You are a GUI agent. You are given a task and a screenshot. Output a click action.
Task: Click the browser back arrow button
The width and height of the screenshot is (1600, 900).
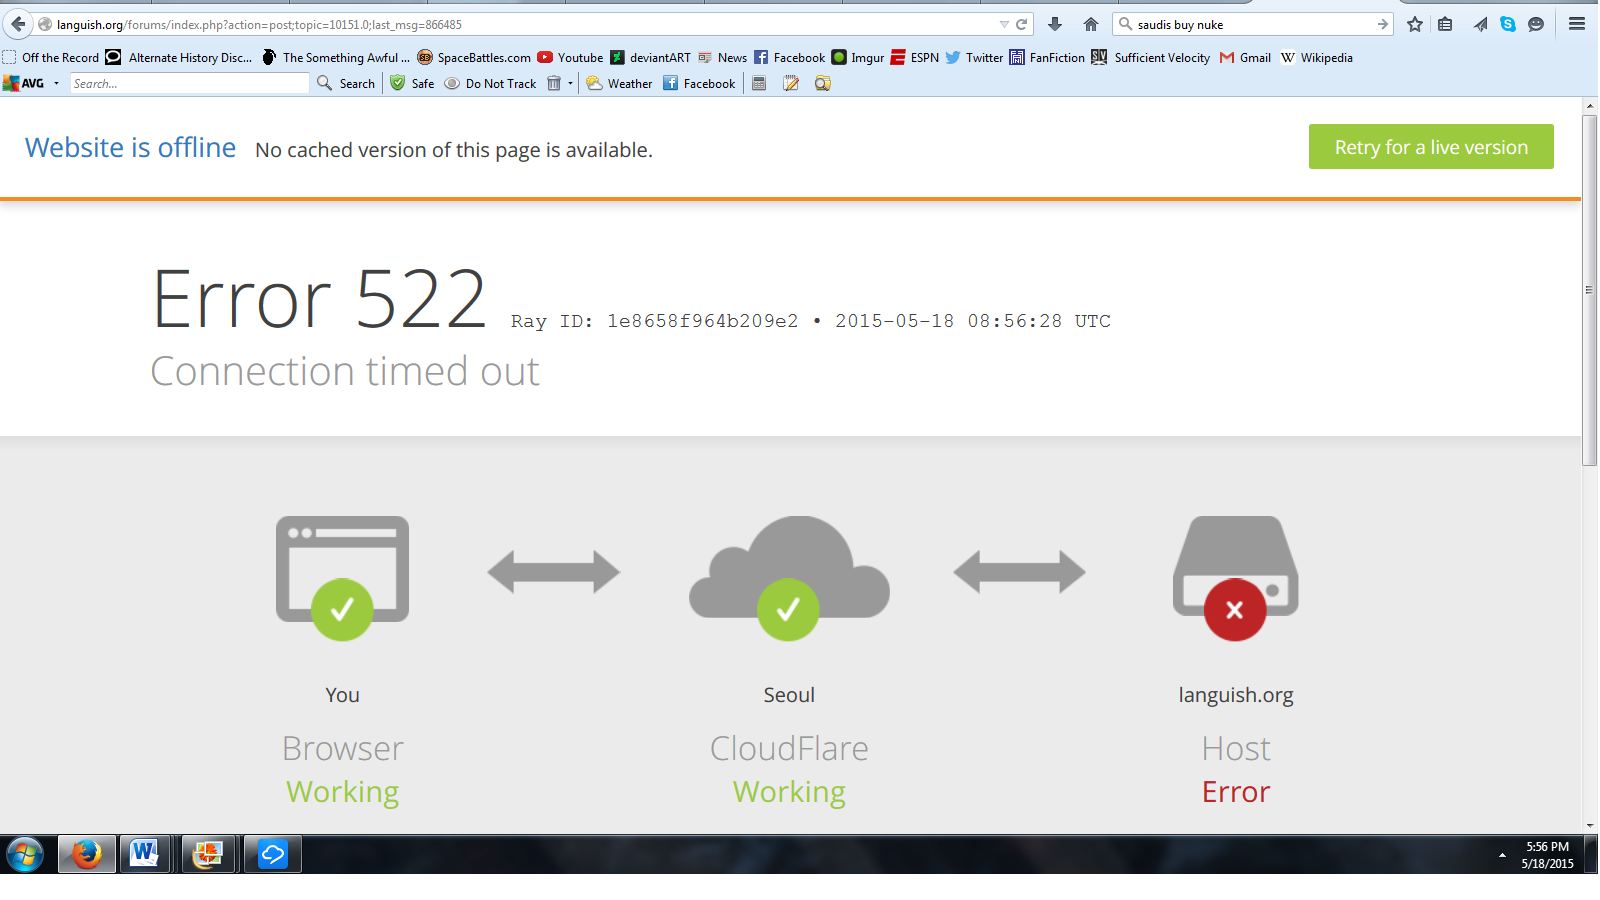(x=18, y=24)
